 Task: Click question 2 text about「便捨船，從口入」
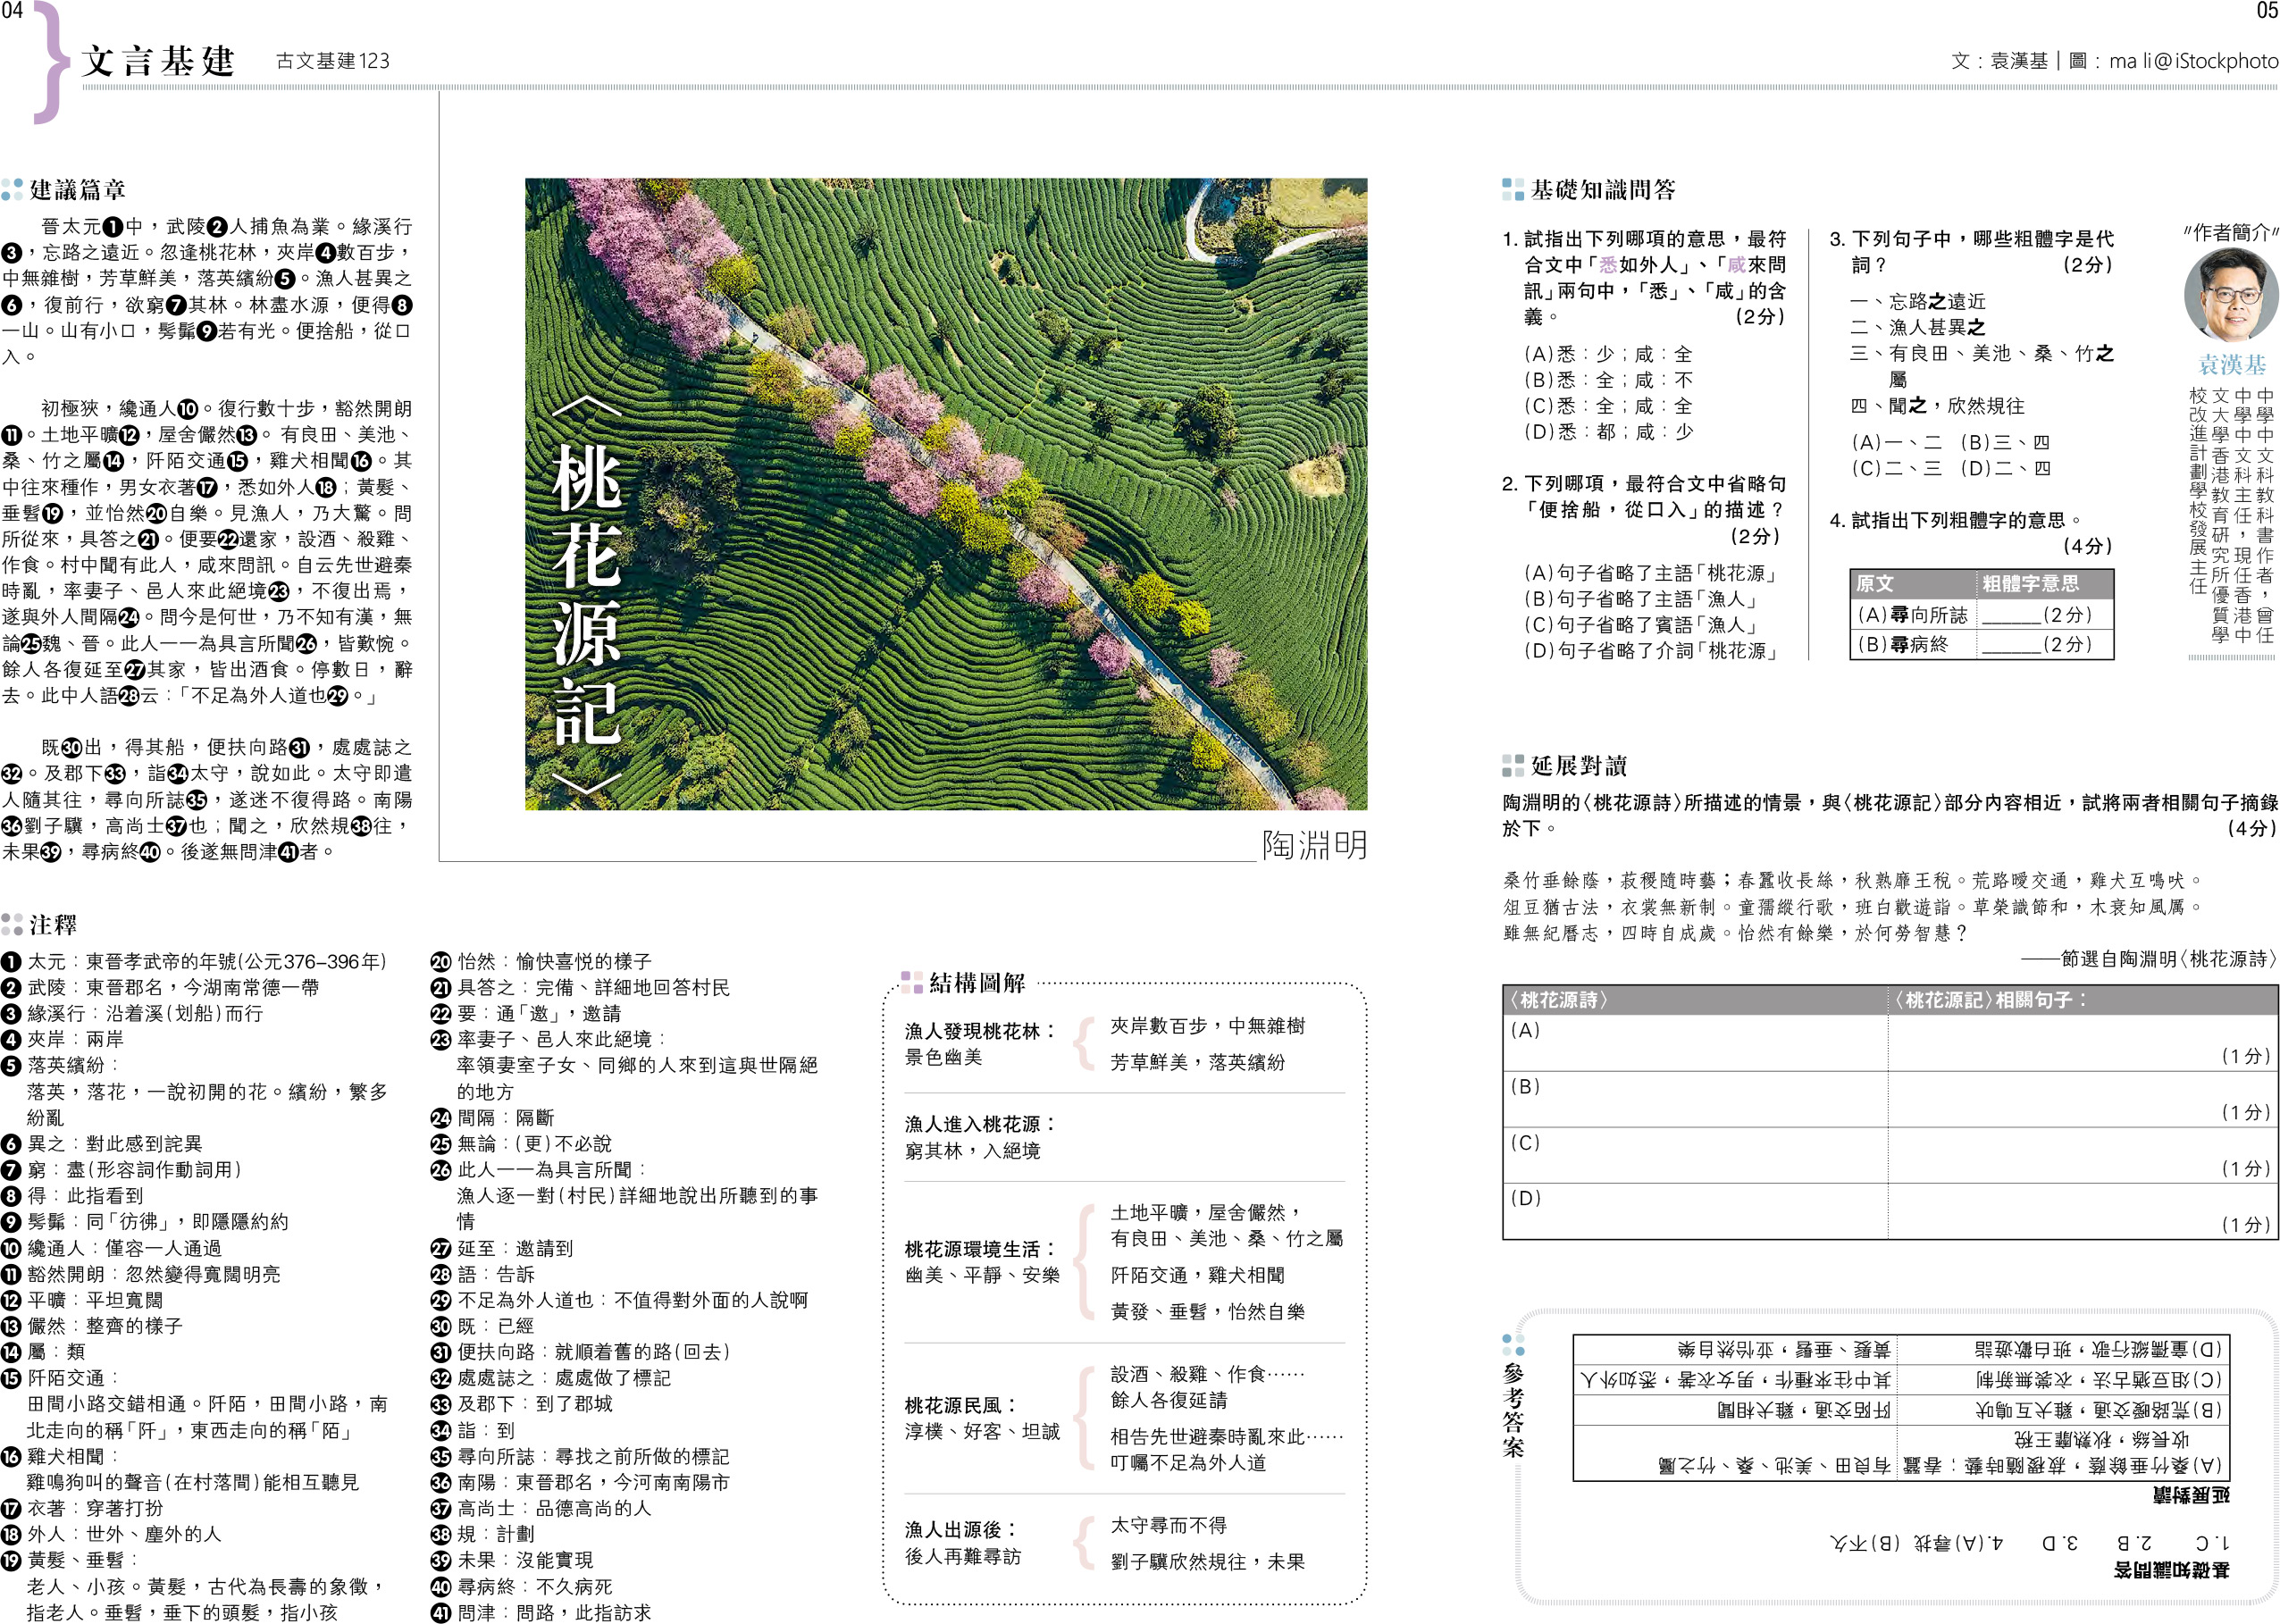(x=1644, y=509)
